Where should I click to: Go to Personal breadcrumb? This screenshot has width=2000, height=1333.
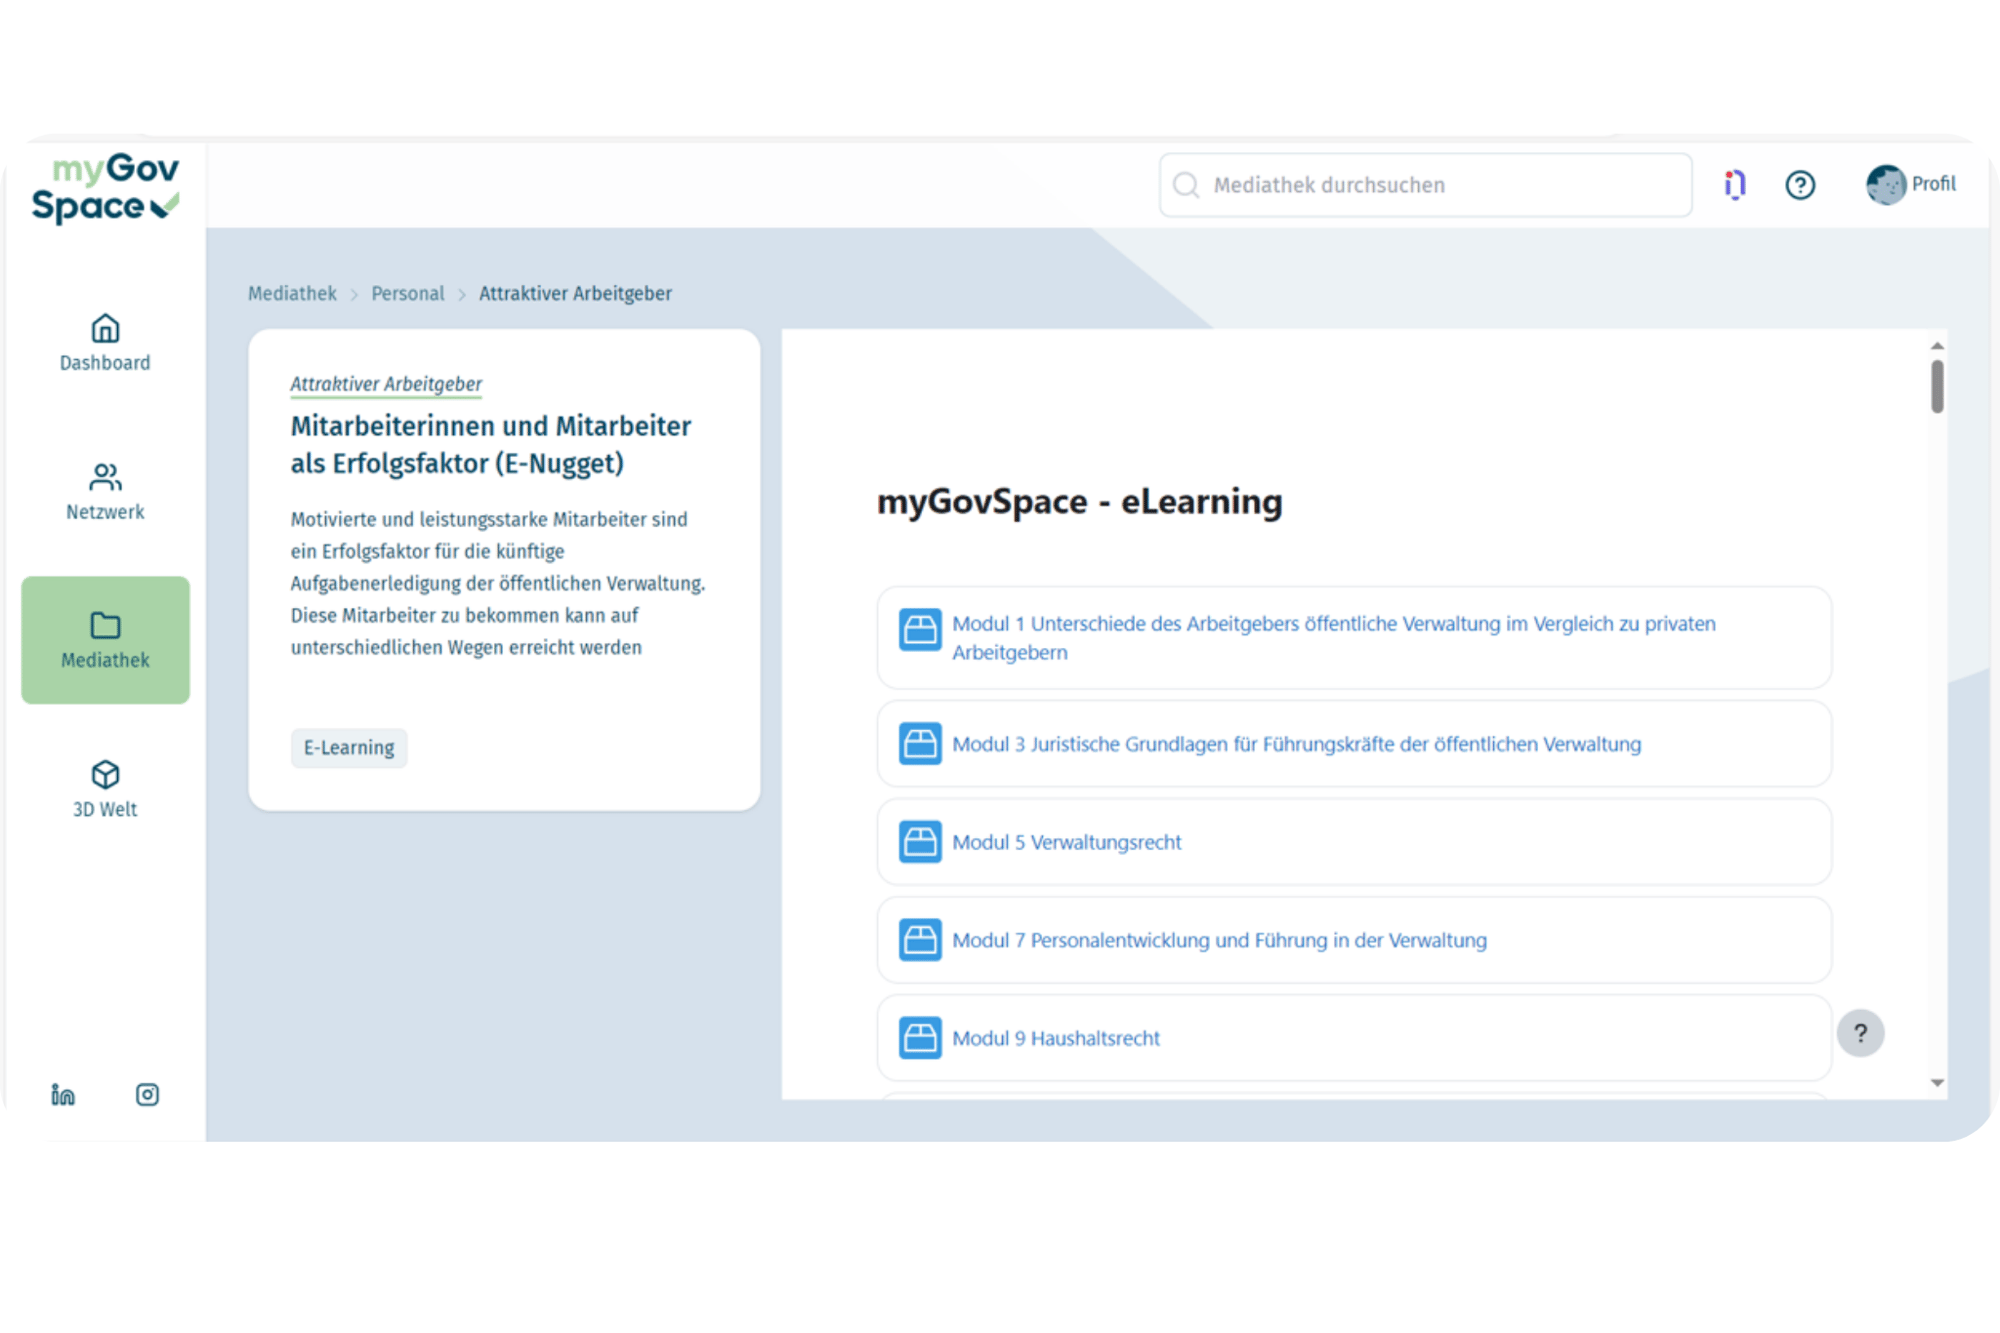pyautogui.click(x=408, y=293)
